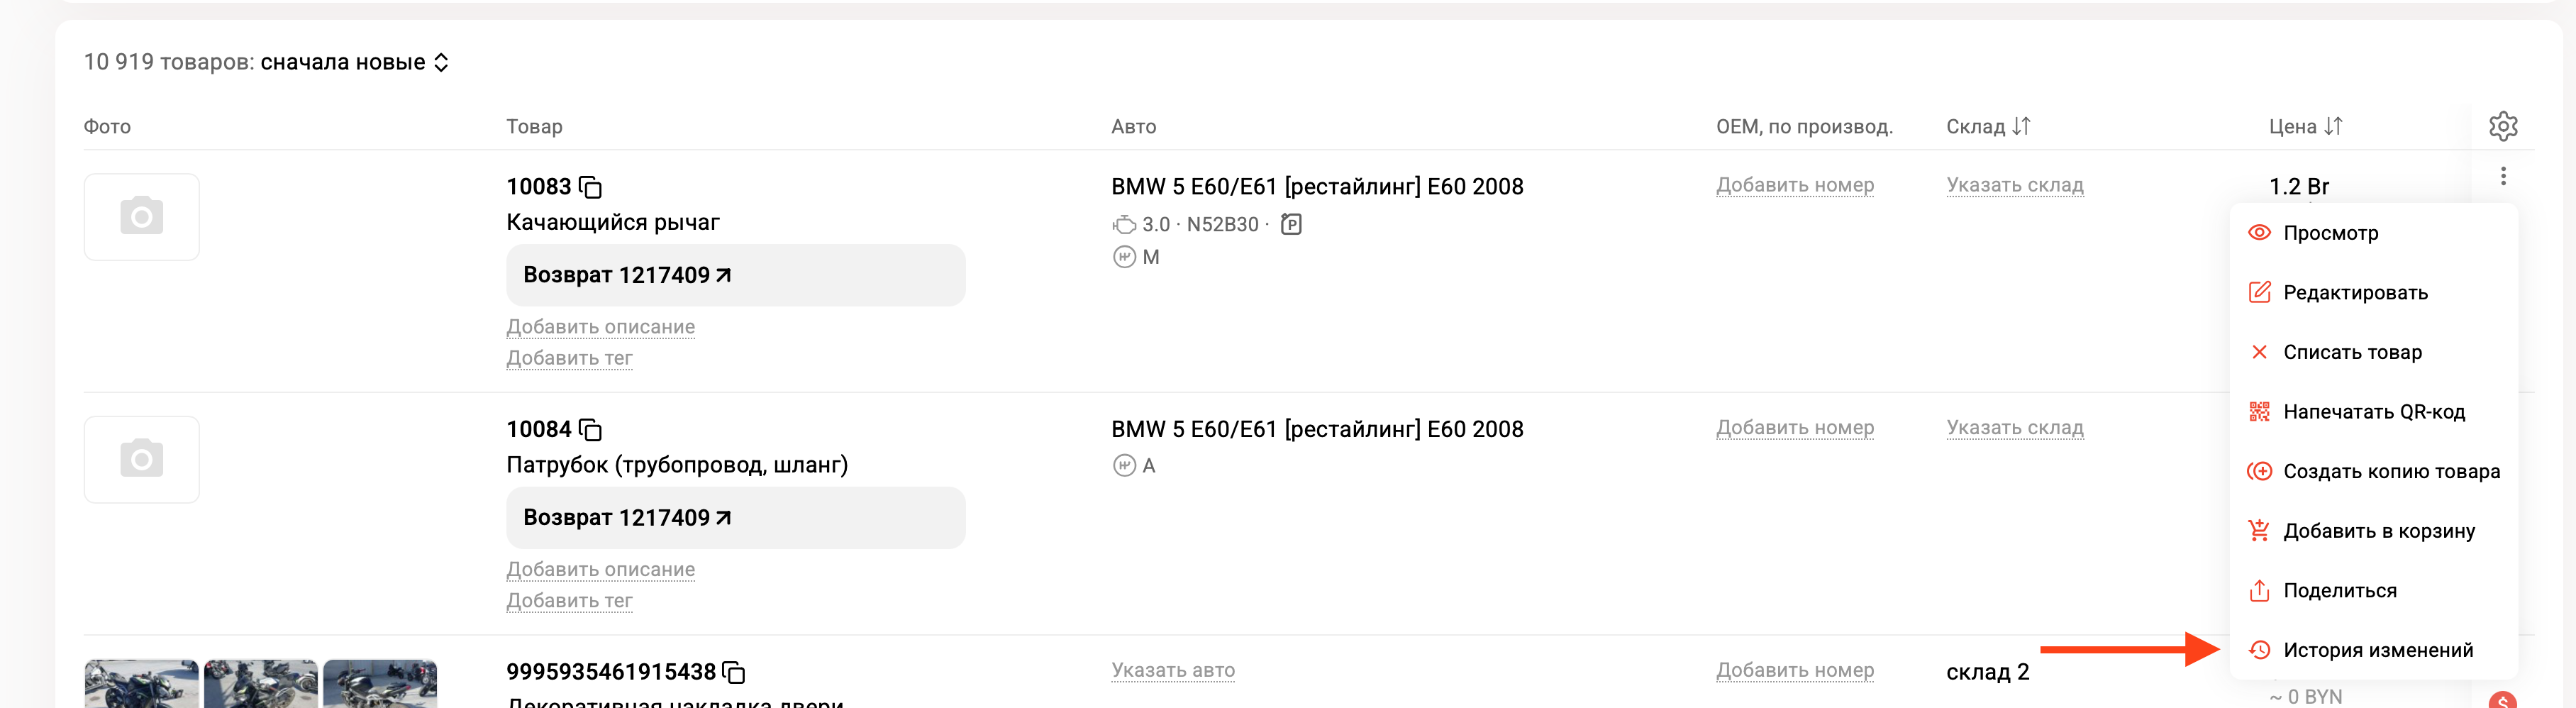The height and width of the screenshot is (708, 2576).
Task: Click "Указать авто" link
Action: coord(1172,670)
